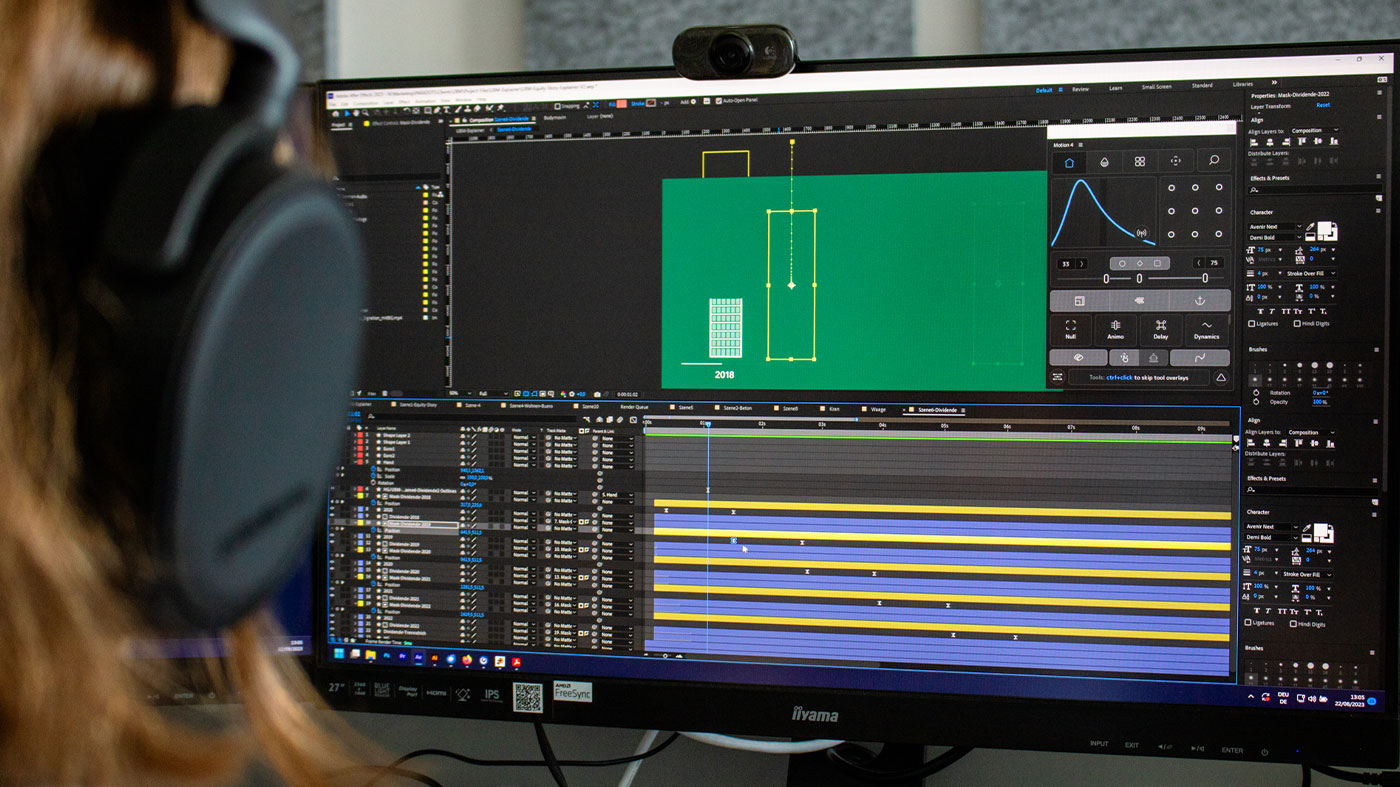This screenshot has height=787, width=1400.
Task: Open the Demi Bold font style dropdown
Action: (1276, 237)
